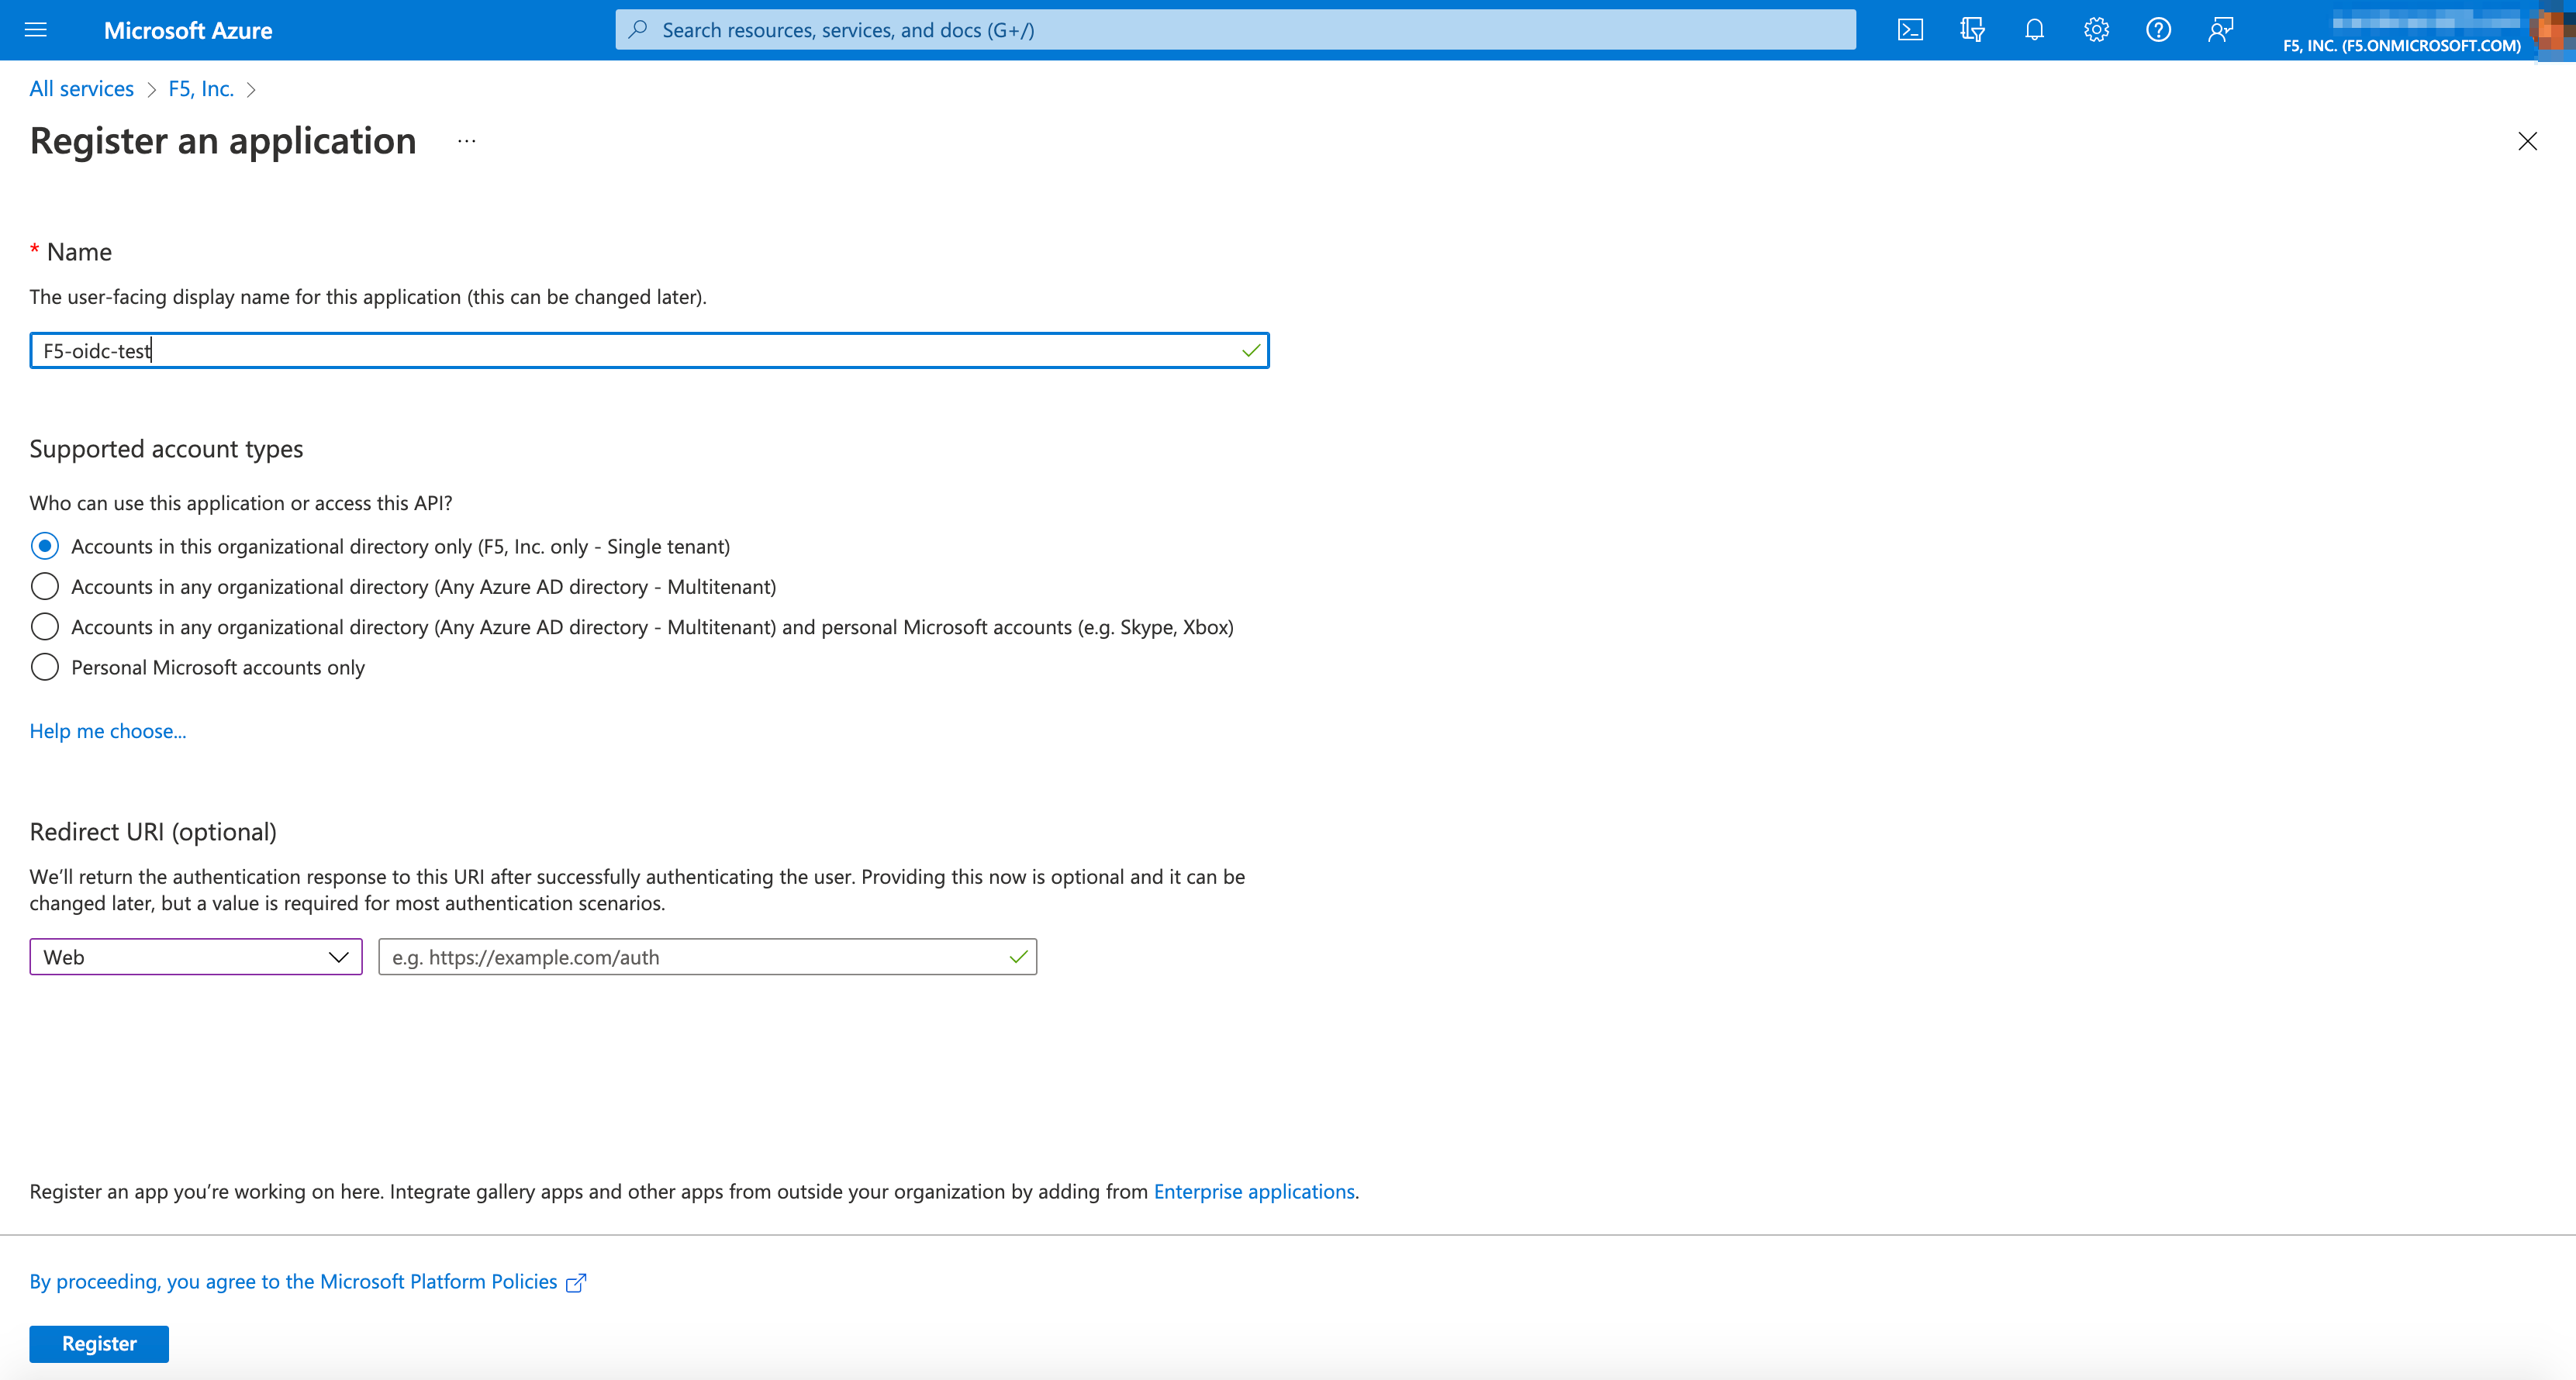Select Personal Microsoft accounts only
The width and height of the screenshot is (2576, 1380).
(45, 667)
